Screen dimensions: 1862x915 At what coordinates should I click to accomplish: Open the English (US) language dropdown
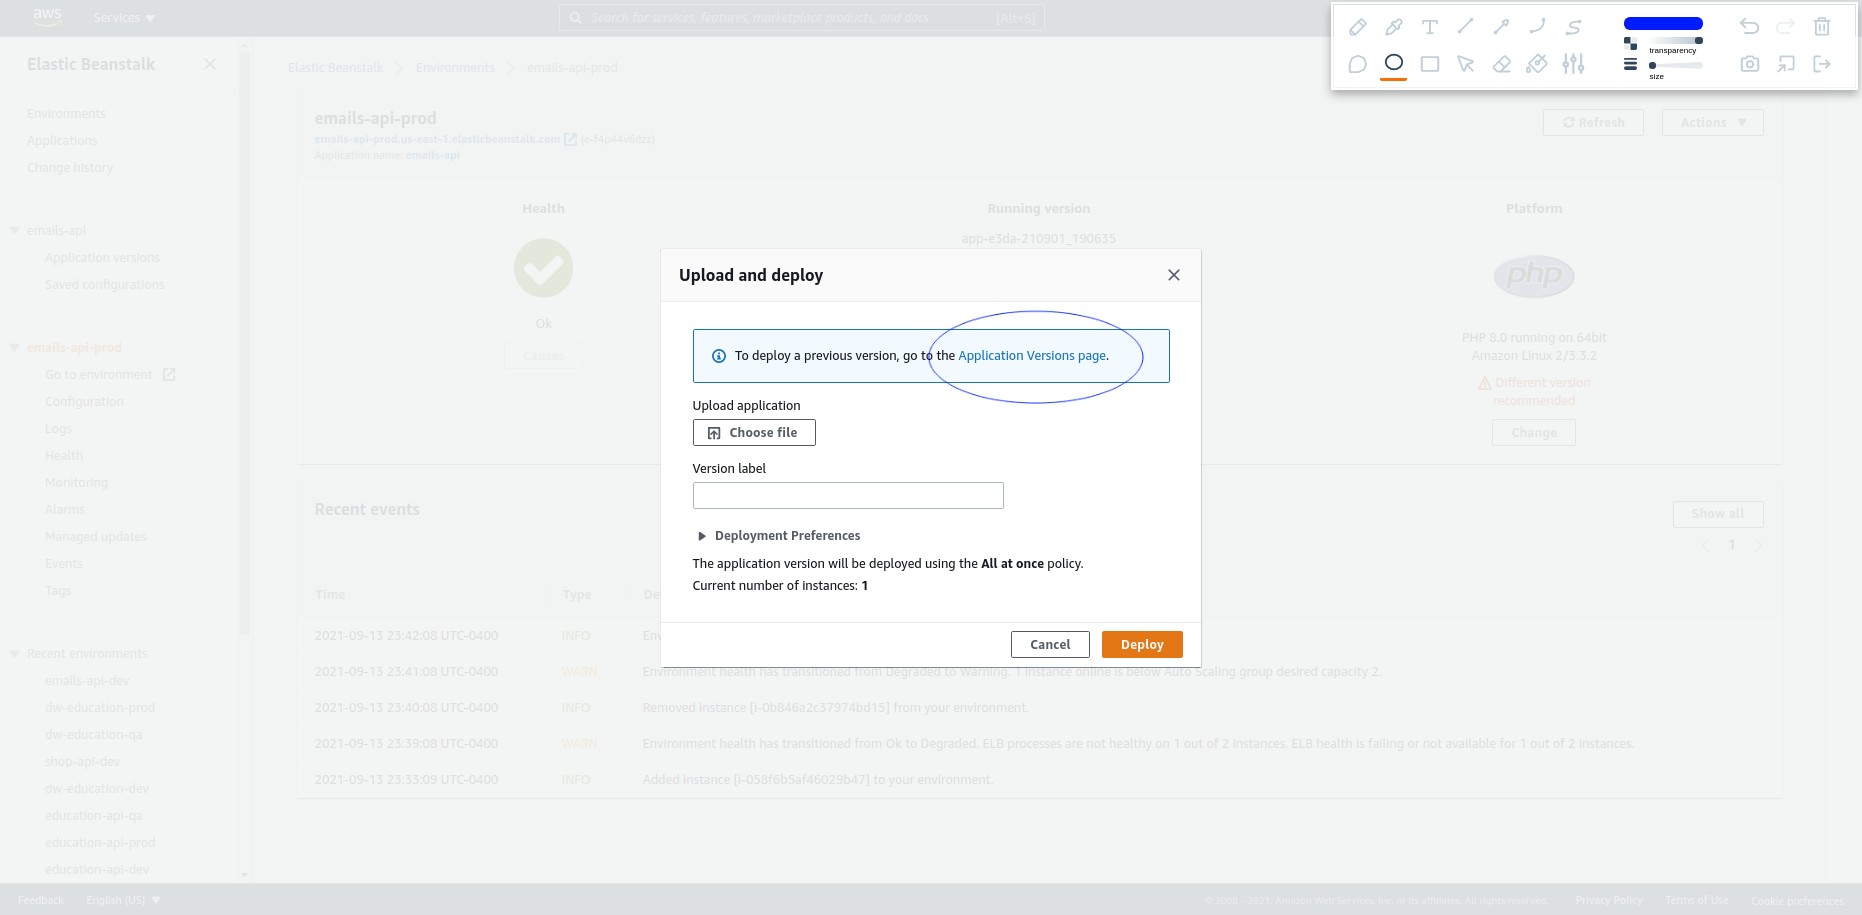[123, 900]
